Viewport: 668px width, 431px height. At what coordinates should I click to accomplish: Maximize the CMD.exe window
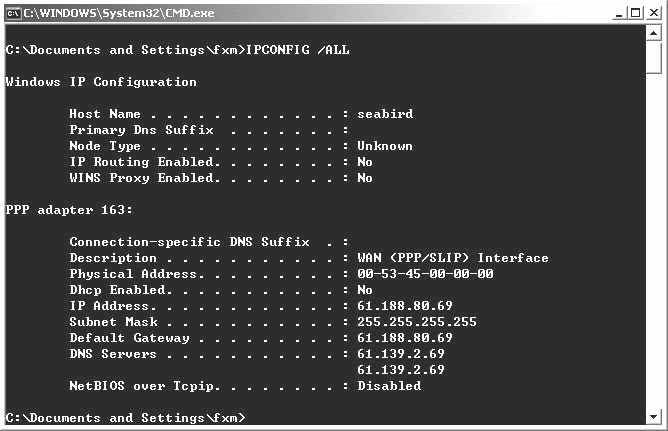tap(636, 11)
